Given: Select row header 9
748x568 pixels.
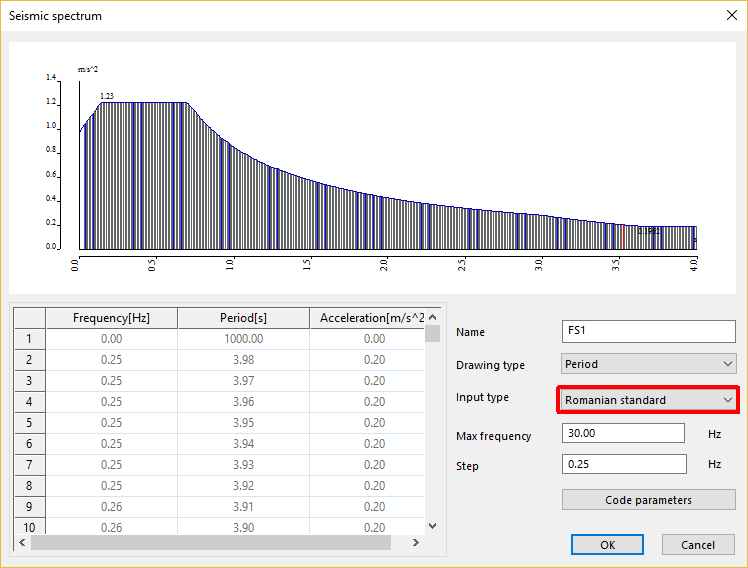Looking at the screenshot, I should tap(30, 507).
